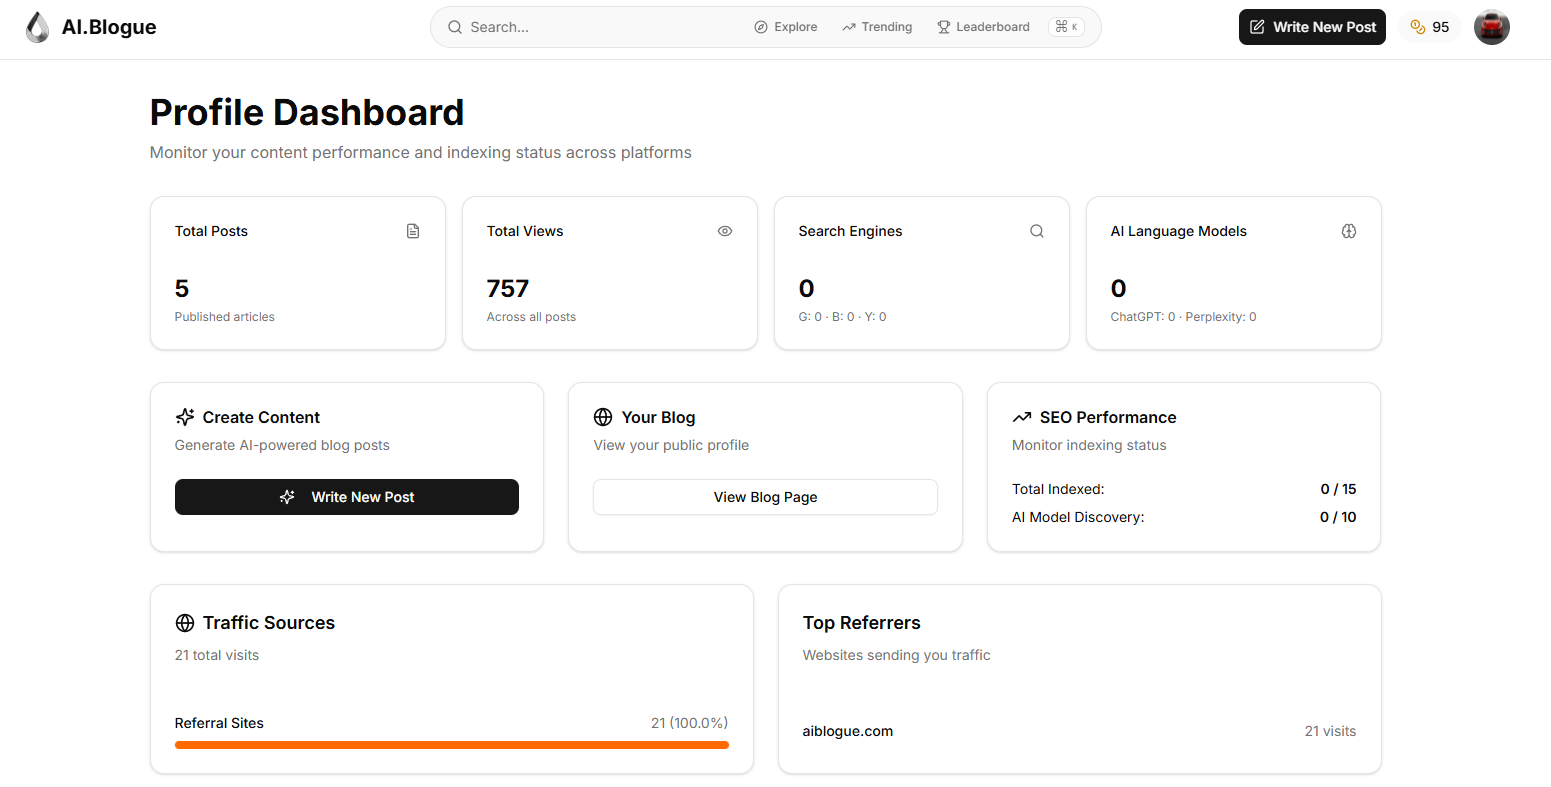Open the Explore page

pyautogui.click(x=786, y=27)
